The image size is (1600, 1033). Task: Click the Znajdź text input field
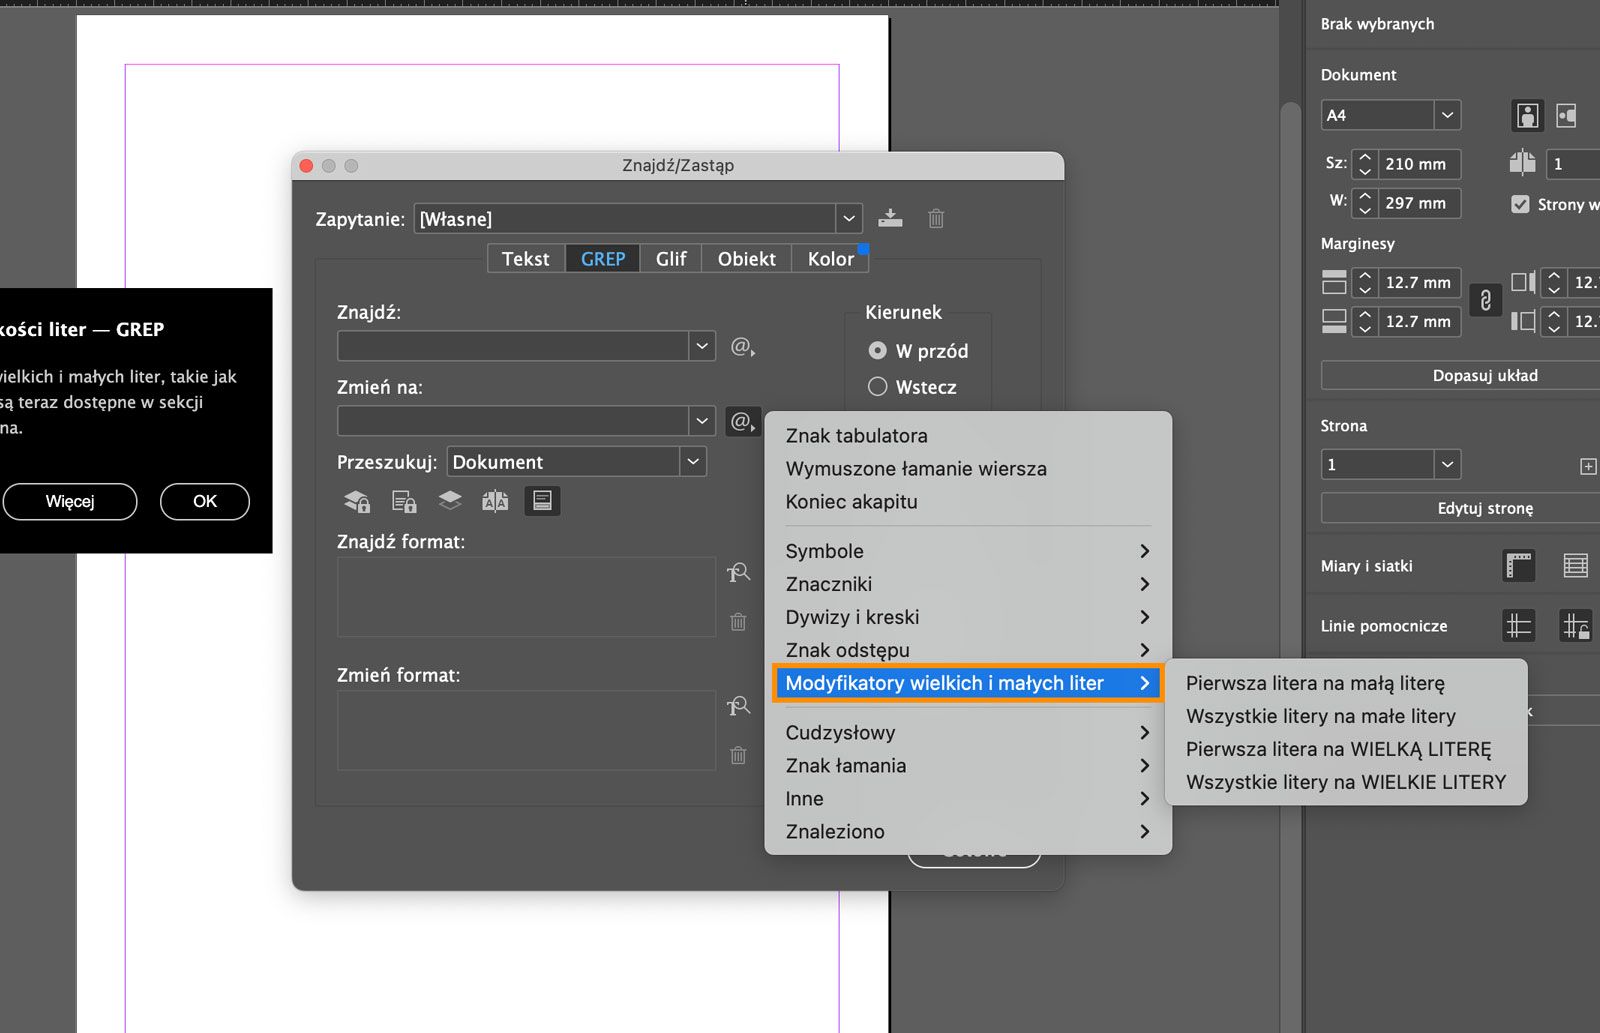click(x=513, y=346)
